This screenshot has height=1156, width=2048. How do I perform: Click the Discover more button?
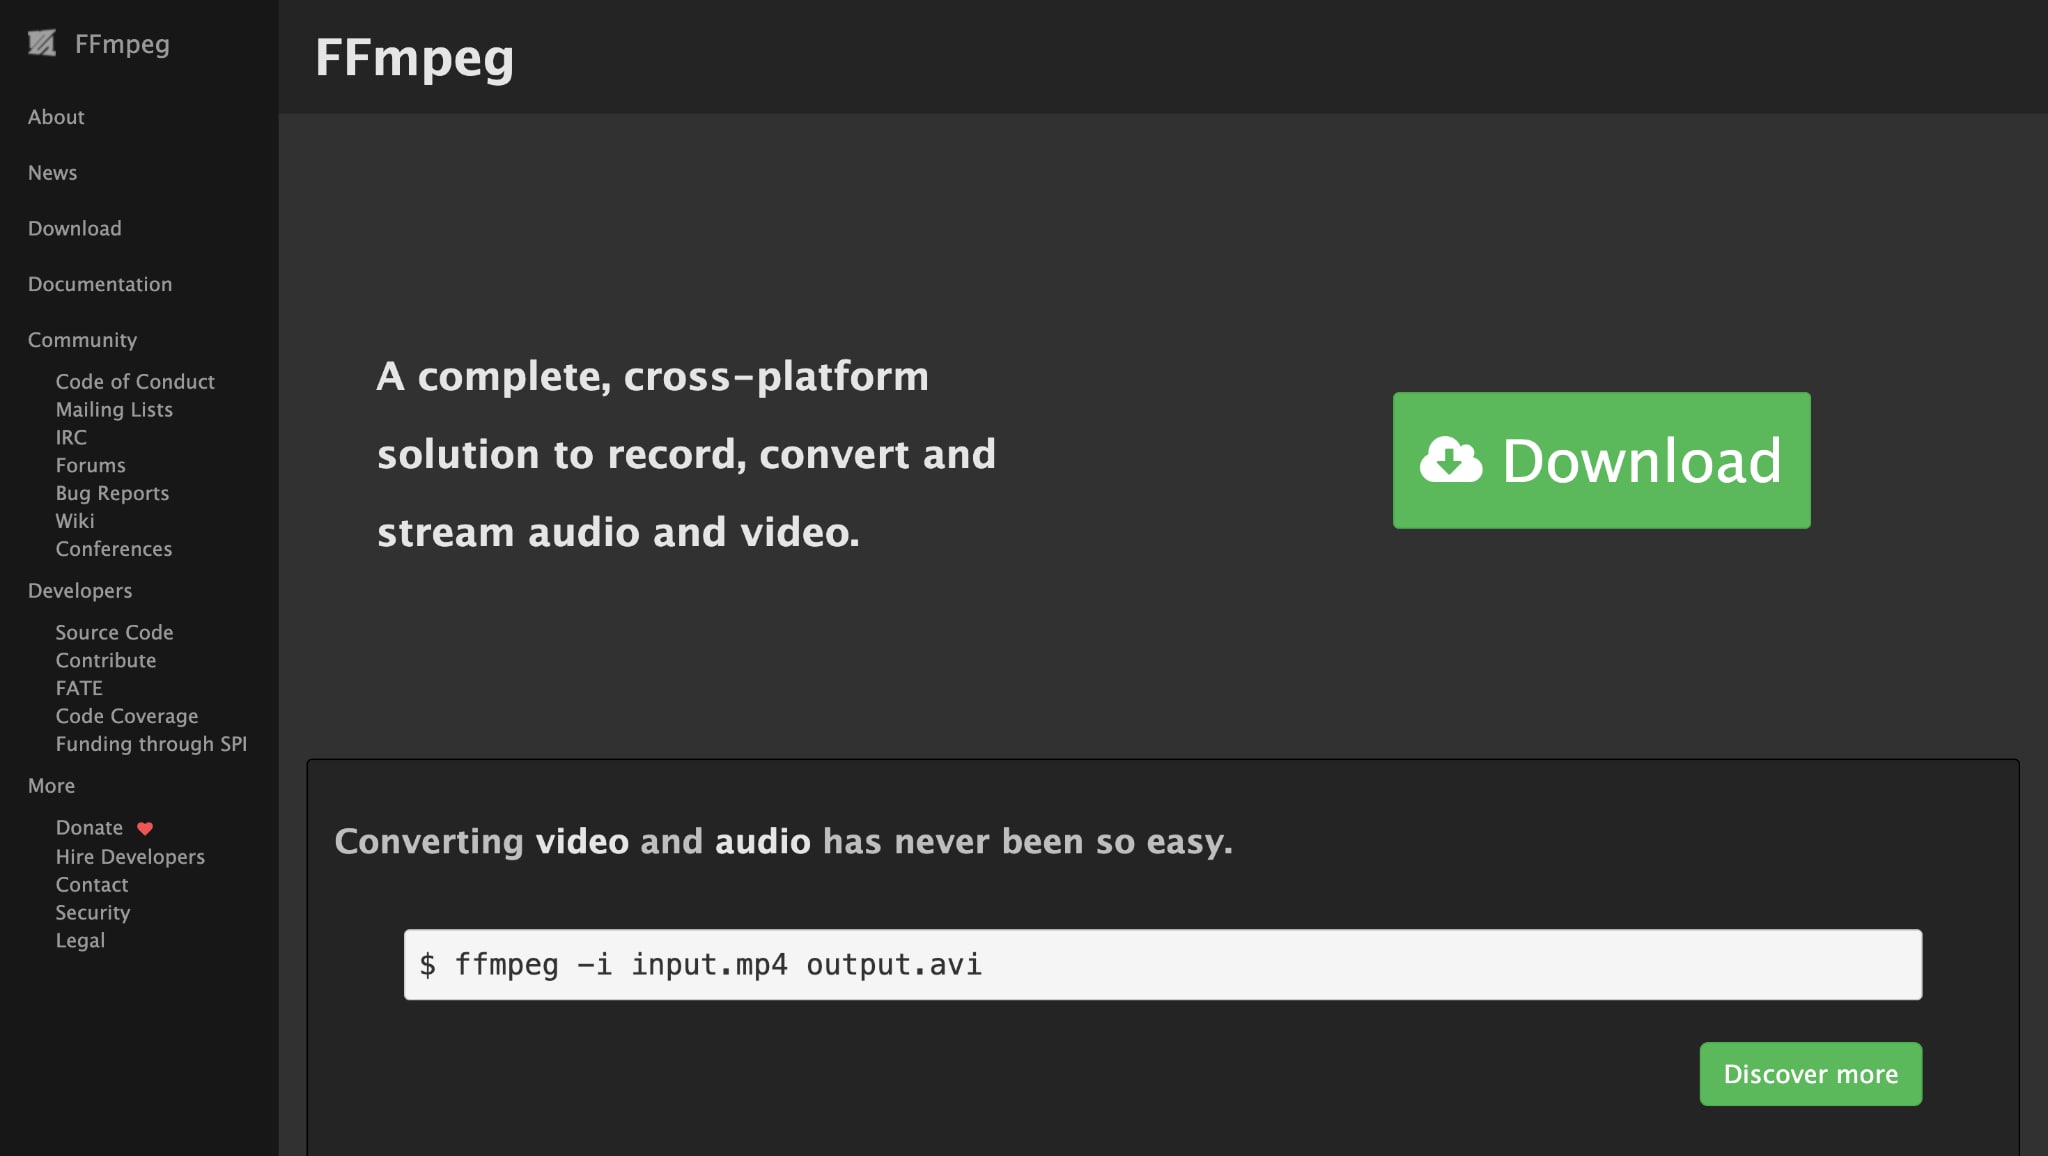pos(1810,1073)
